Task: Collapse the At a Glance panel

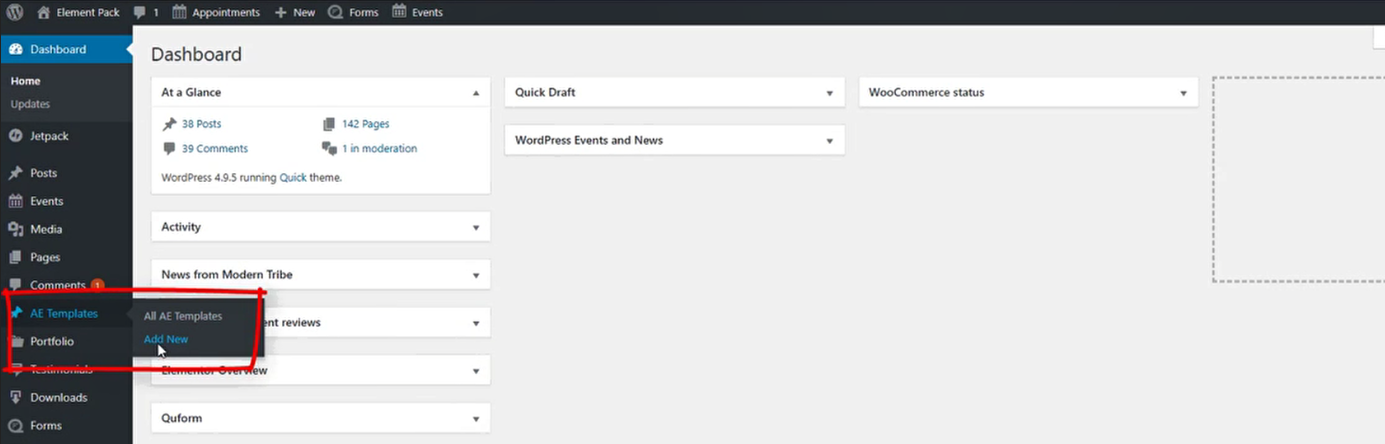Action: tap(476, 92)
